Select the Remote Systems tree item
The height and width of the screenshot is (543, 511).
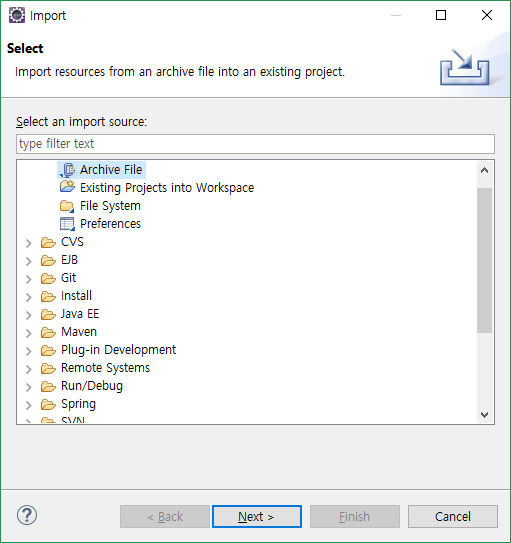[x=105, y=368]
